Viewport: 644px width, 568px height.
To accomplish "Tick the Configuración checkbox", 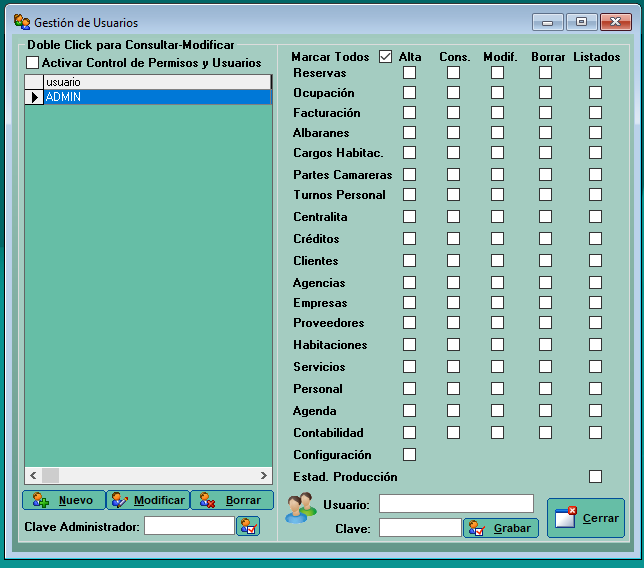I will click(409, 455).
